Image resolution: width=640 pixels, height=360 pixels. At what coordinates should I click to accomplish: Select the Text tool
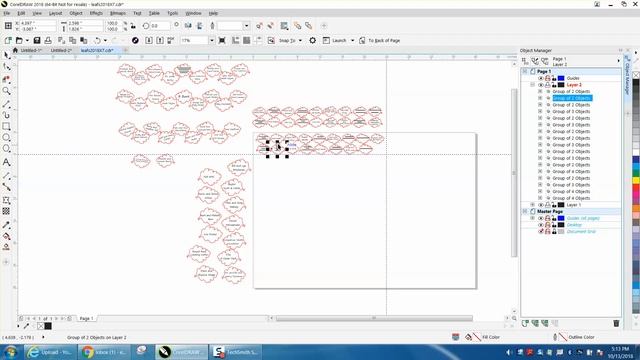(x=6, y=162)
